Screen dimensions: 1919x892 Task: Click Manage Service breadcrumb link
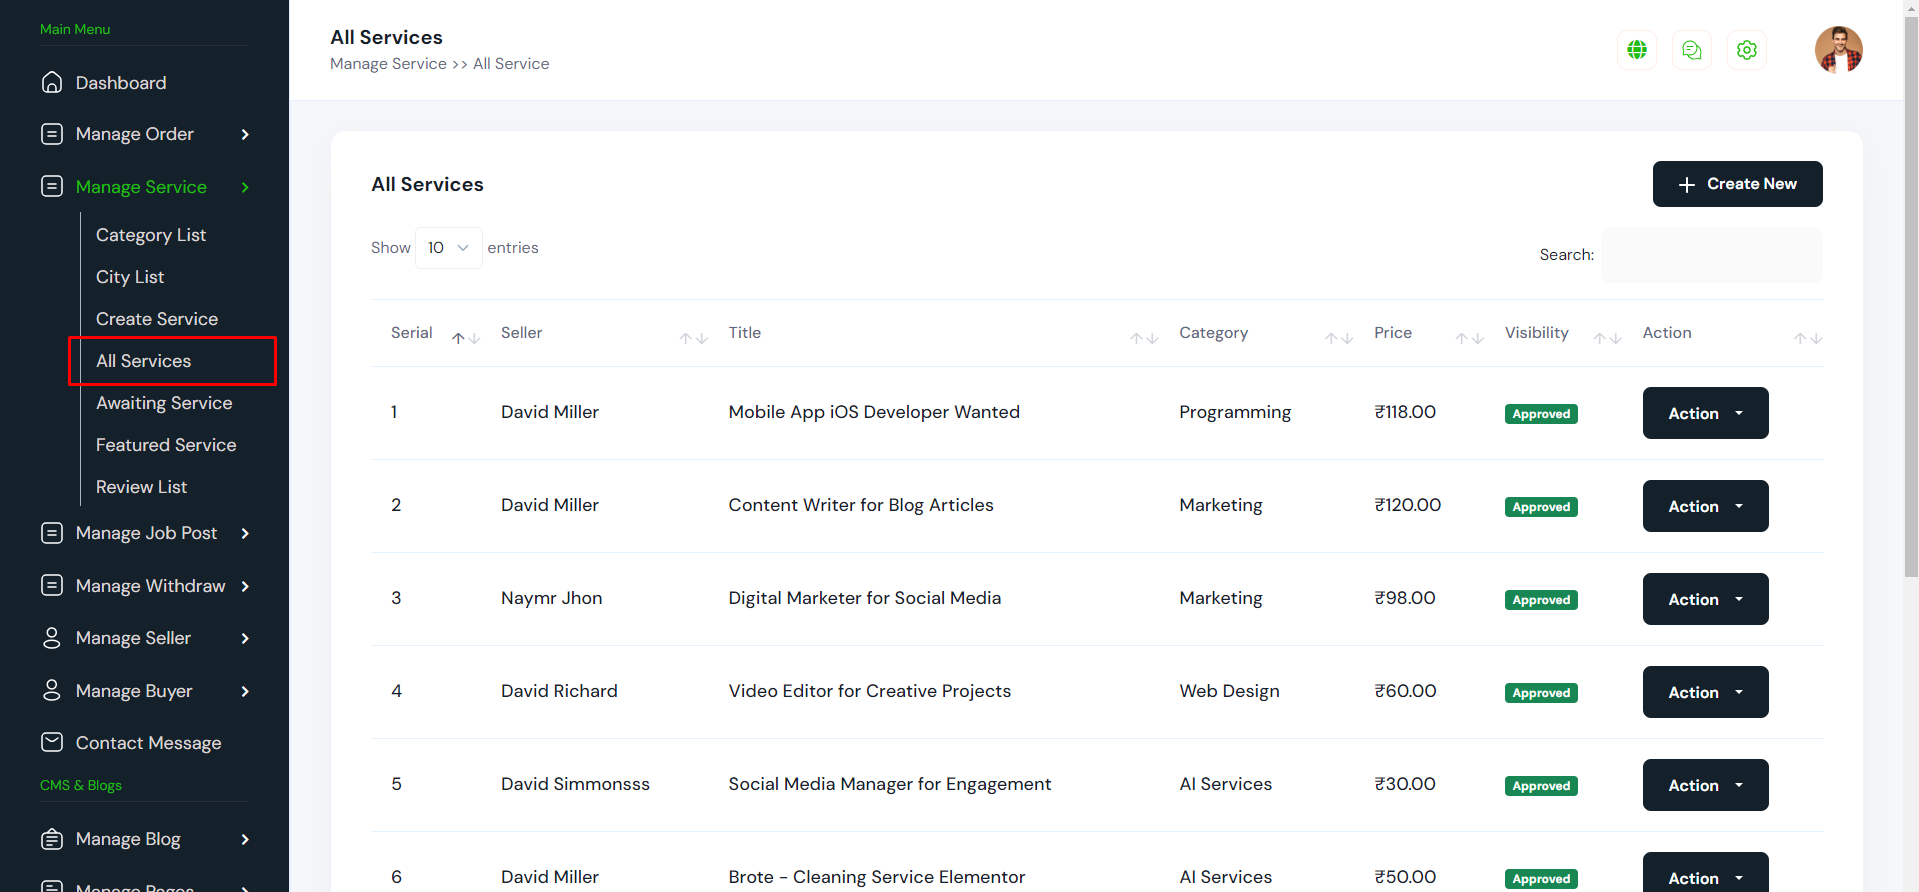pos(388,64)
